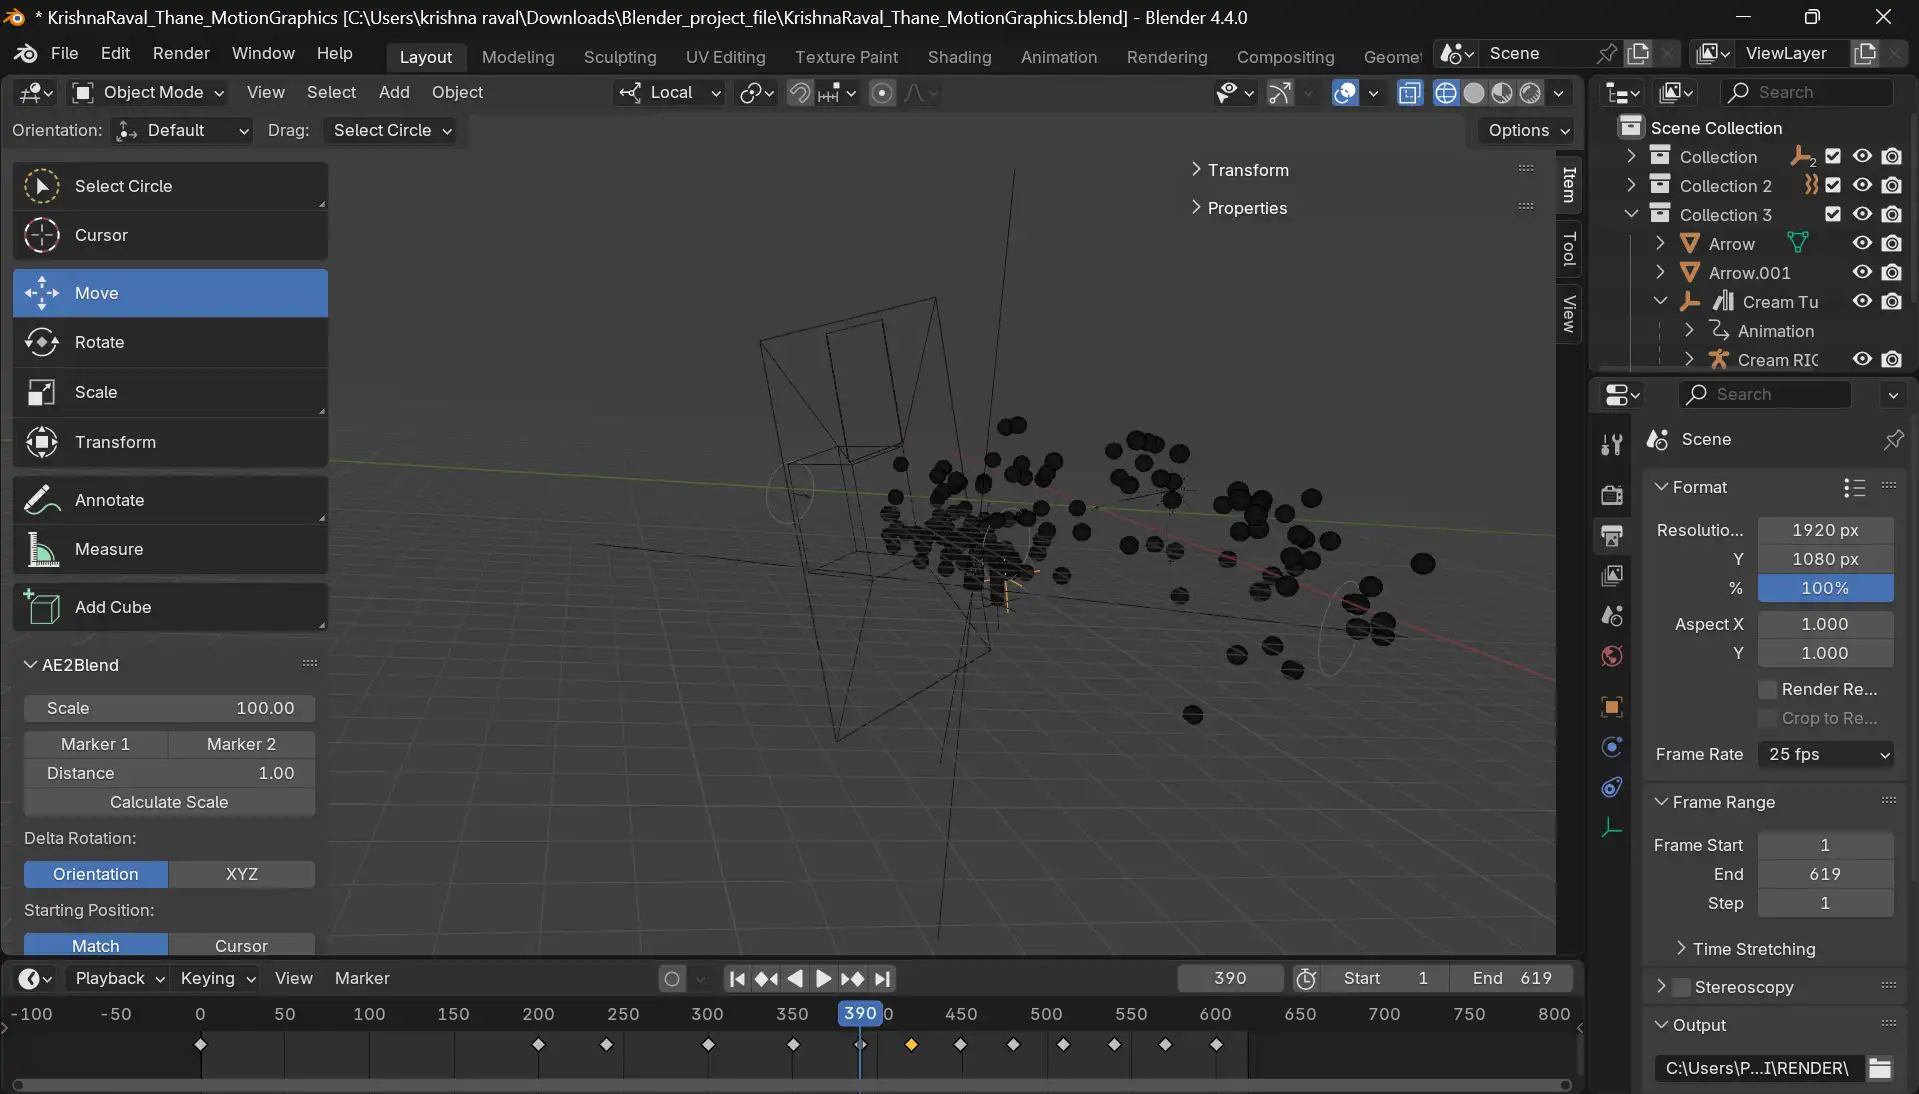Open the Render menu
Viewport: 1919px width, 1094px height.
pos(181,53)
